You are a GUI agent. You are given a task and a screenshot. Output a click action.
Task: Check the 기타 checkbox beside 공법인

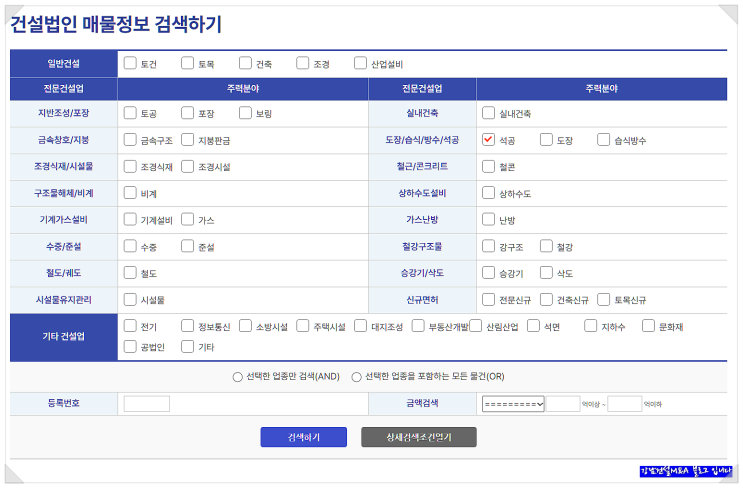[188, 346]
